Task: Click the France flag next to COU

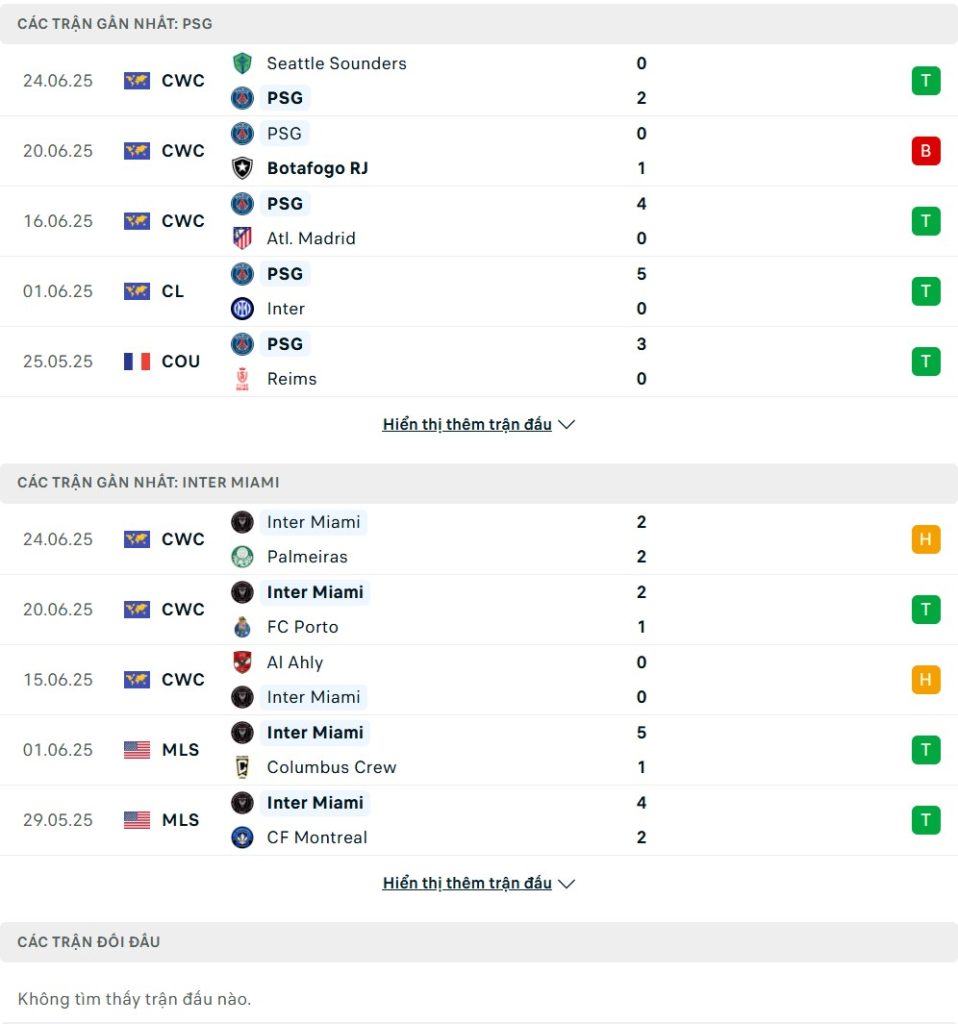Action: pos(136,361)
